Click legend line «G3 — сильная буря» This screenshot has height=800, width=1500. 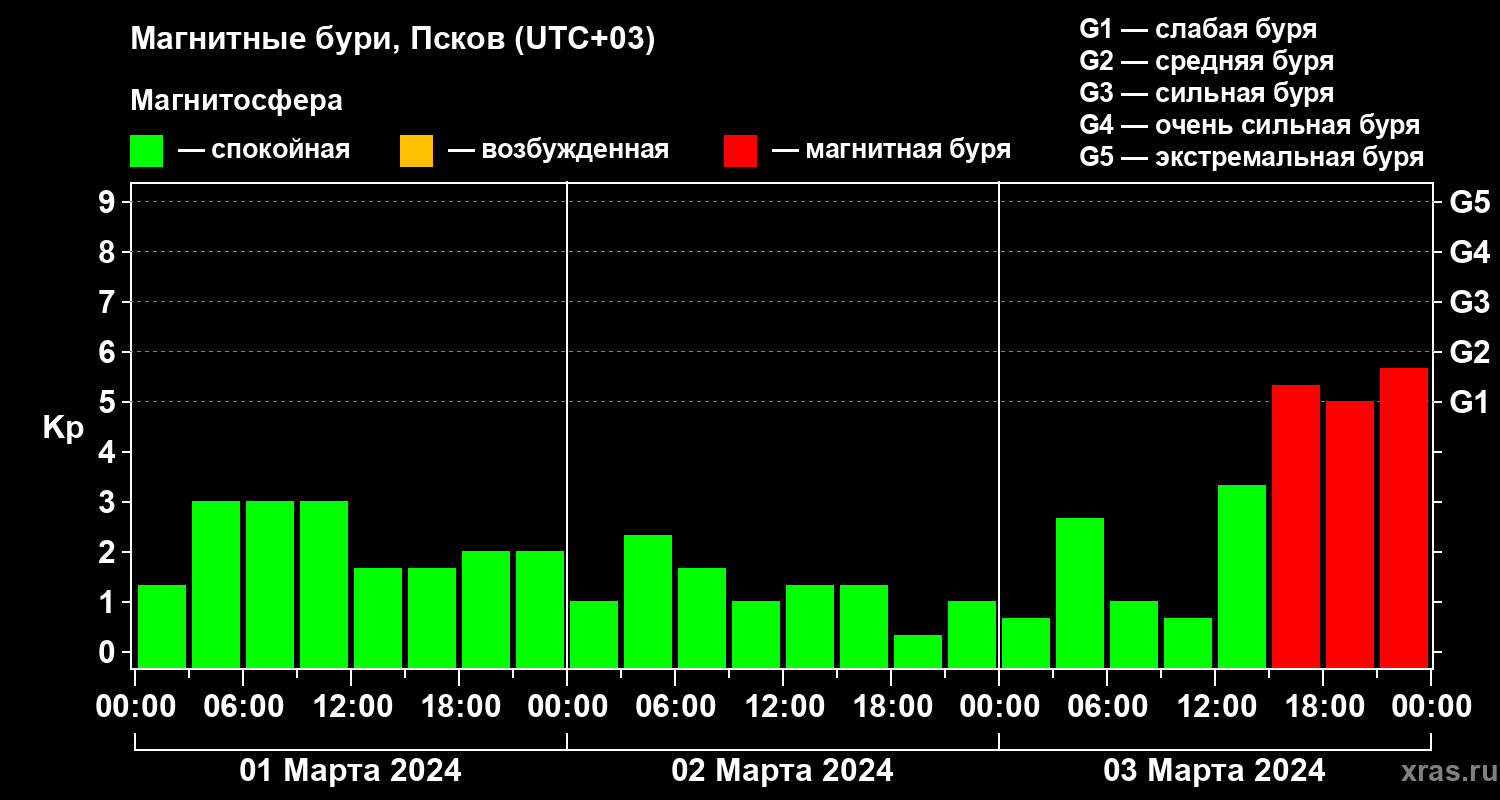pos(1207,93)
